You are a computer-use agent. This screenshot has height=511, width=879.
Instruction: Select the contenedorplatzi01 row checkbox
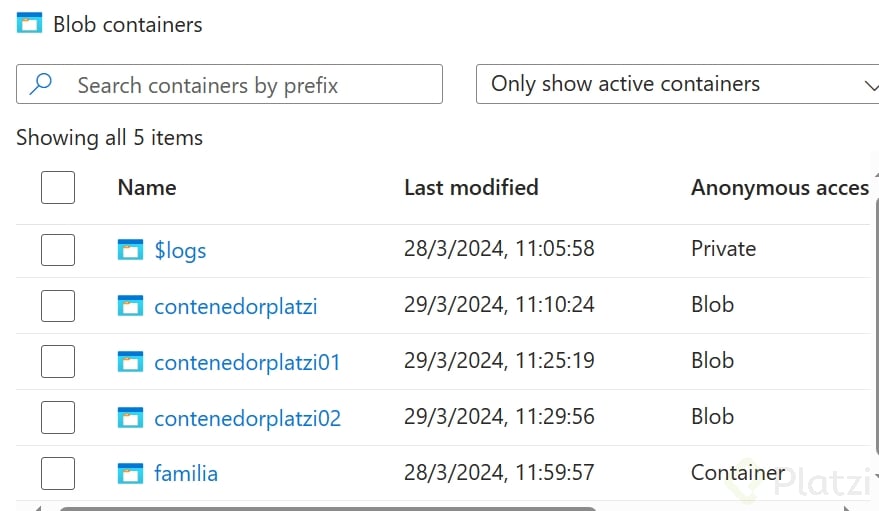tap(58, 361)
